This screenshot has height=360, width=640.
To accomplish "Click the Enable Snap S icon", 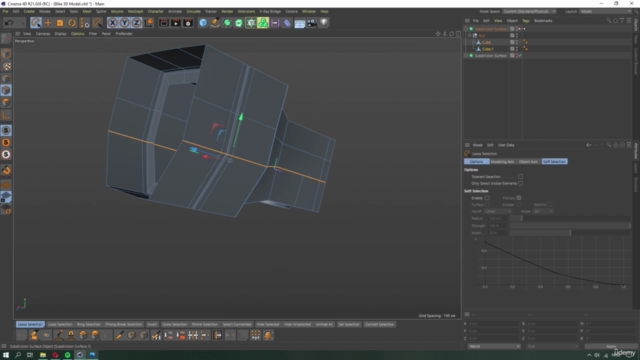I will 6,131.
